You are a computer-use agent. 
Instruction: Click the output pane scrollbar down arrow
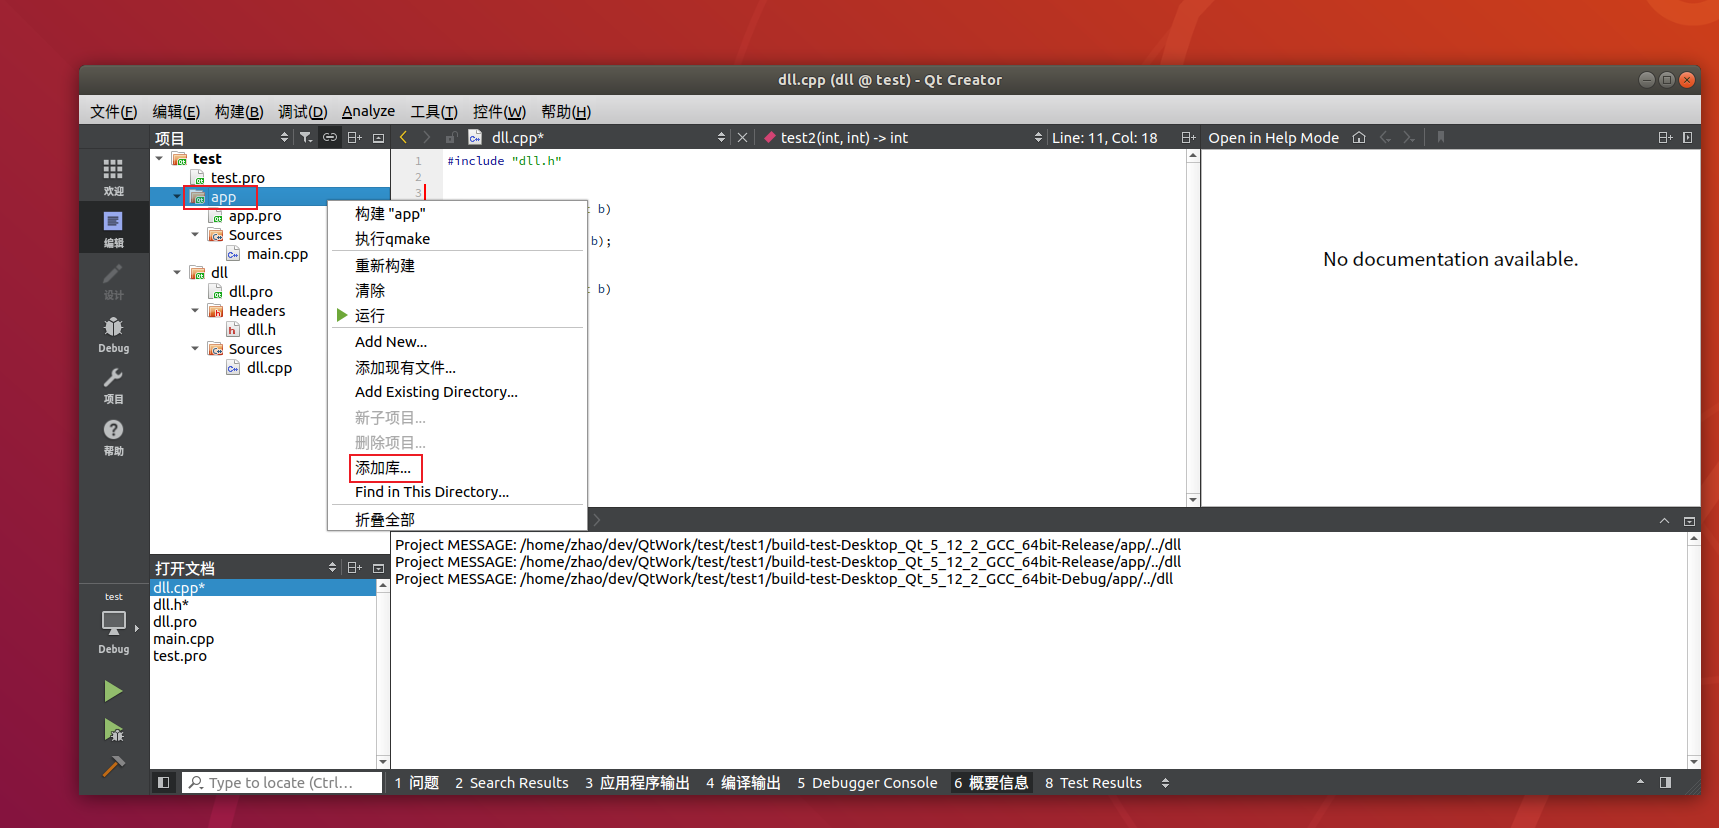tap(1693, 762)
